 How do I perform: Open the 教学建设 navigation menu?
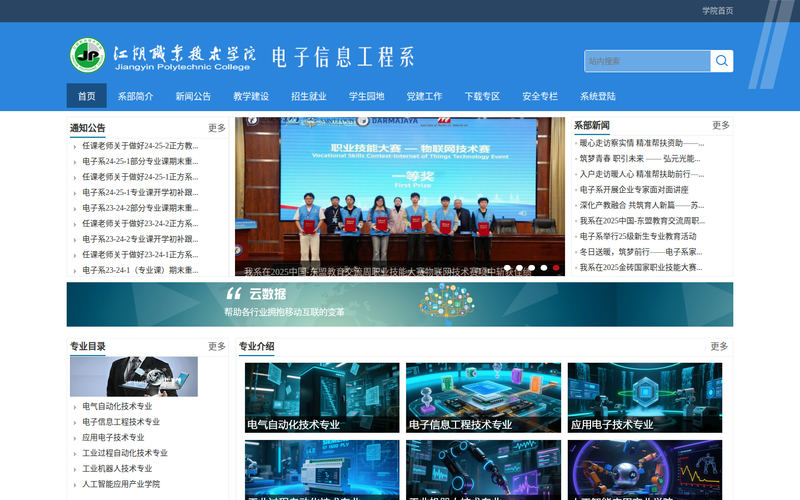251,96
